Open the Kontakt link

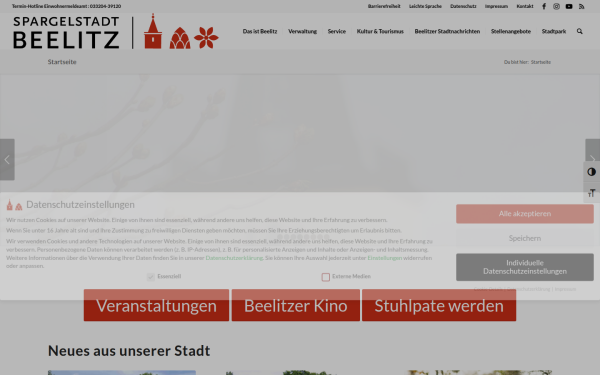click(525, 7)
